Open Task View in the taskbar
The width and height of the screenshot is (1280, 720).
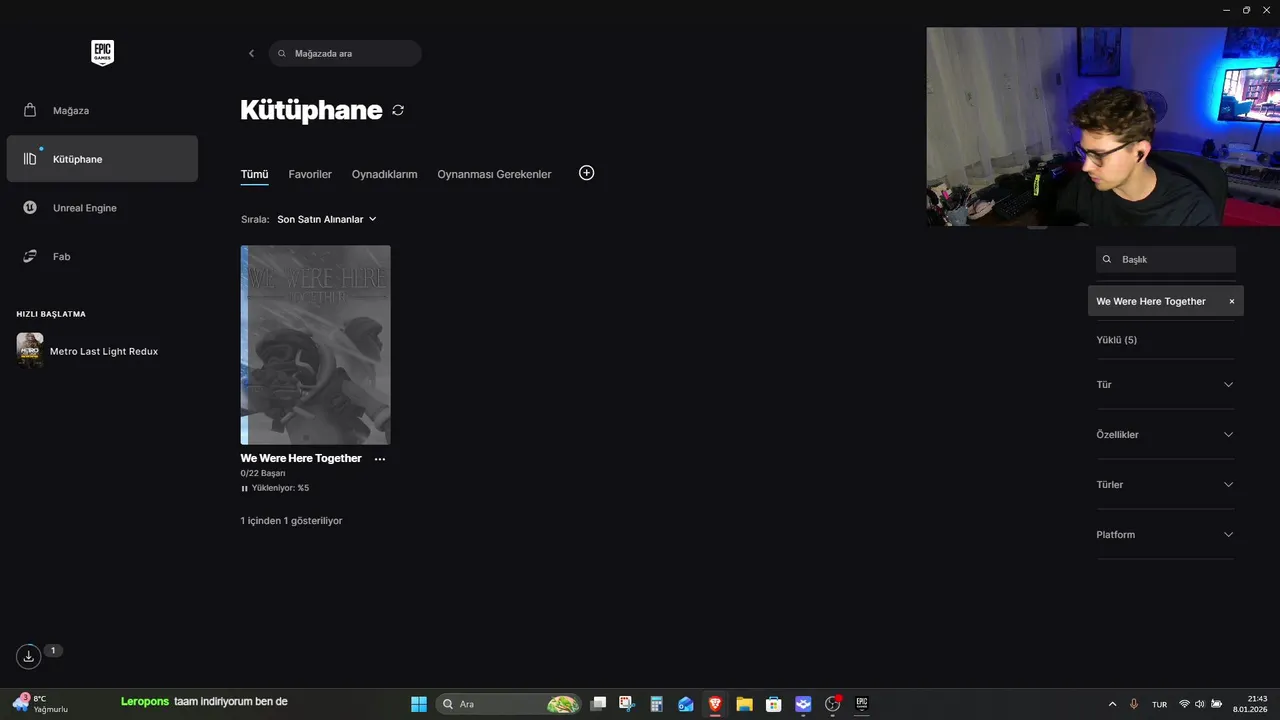[598, 704]
